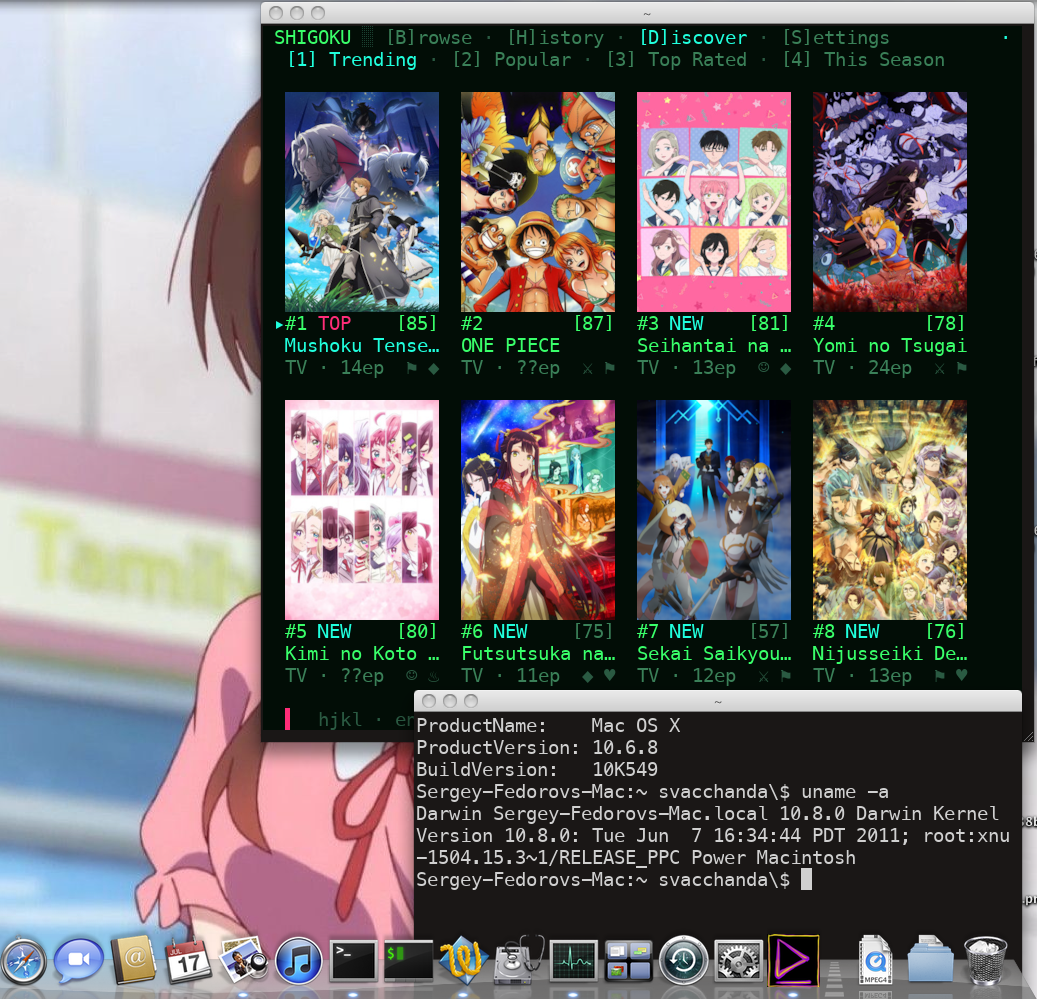Click the hot springs icon on Kimi no Koto row
The width and height of the screenshot is (1037, 999).
click(x=434, y=676)
